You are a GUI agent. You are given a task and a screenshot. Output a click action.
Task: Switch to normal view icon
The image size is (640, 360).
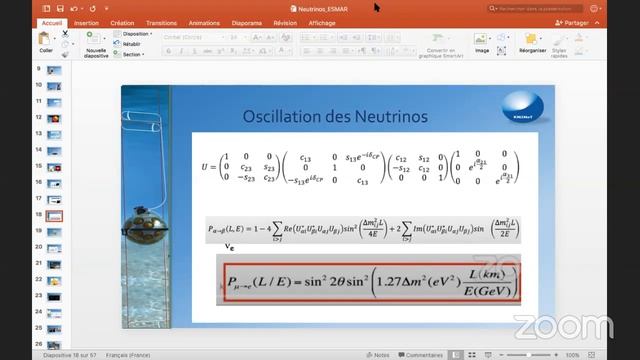pos(456,355)
